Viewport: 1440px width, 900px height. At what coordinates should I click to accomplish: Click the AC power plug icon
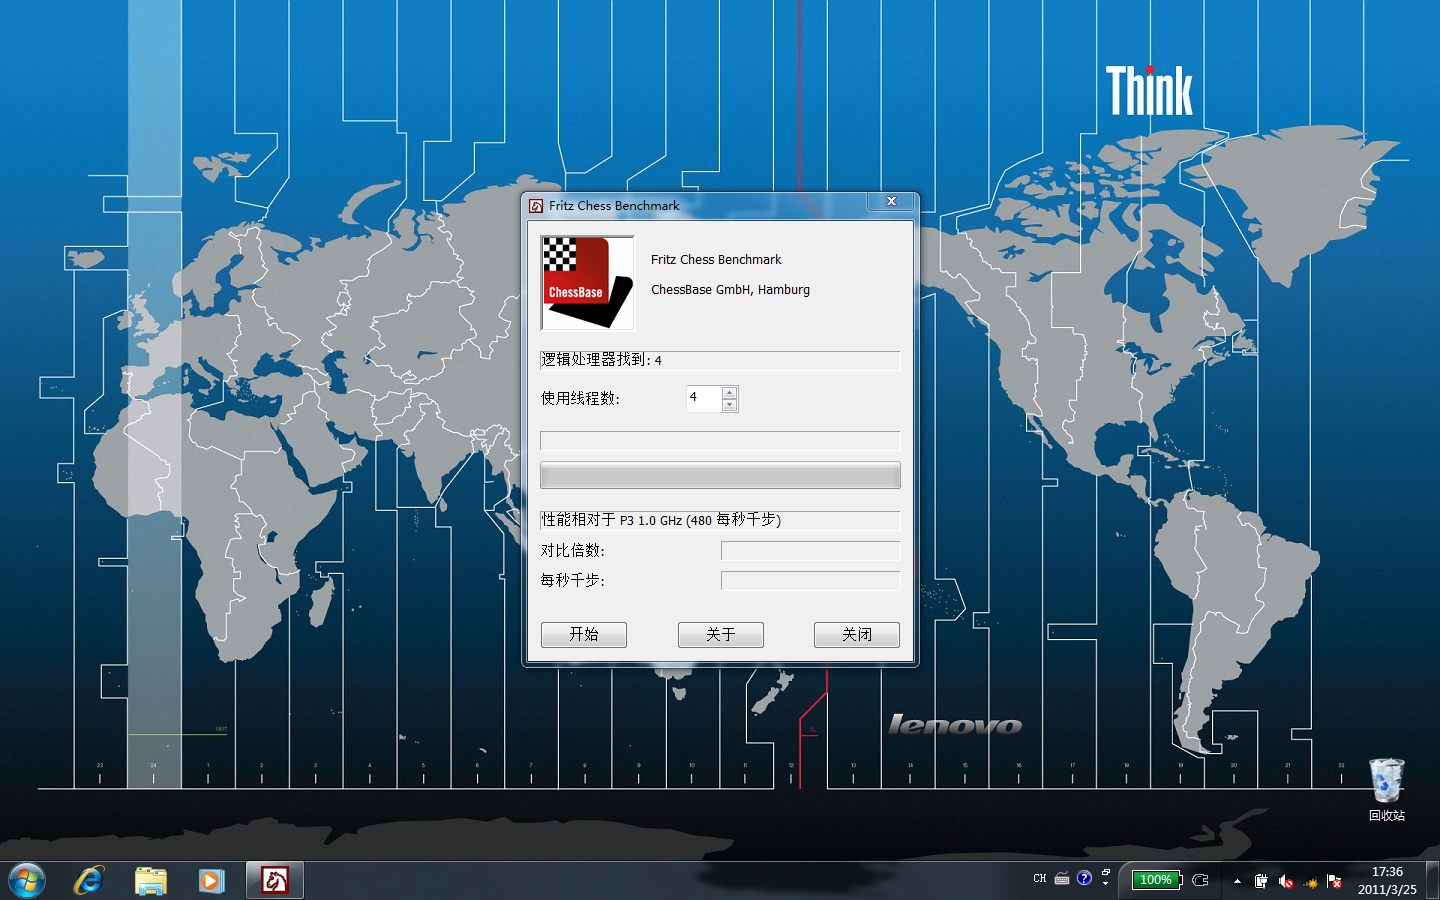pyautogui.click(x=1201, y=880)
